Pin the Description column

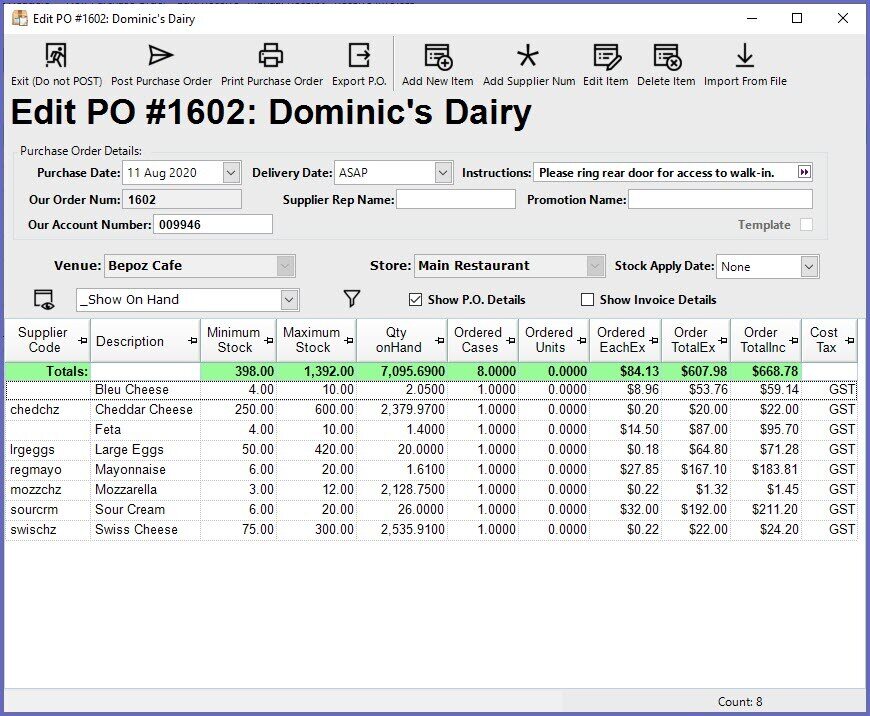[193, 340]
